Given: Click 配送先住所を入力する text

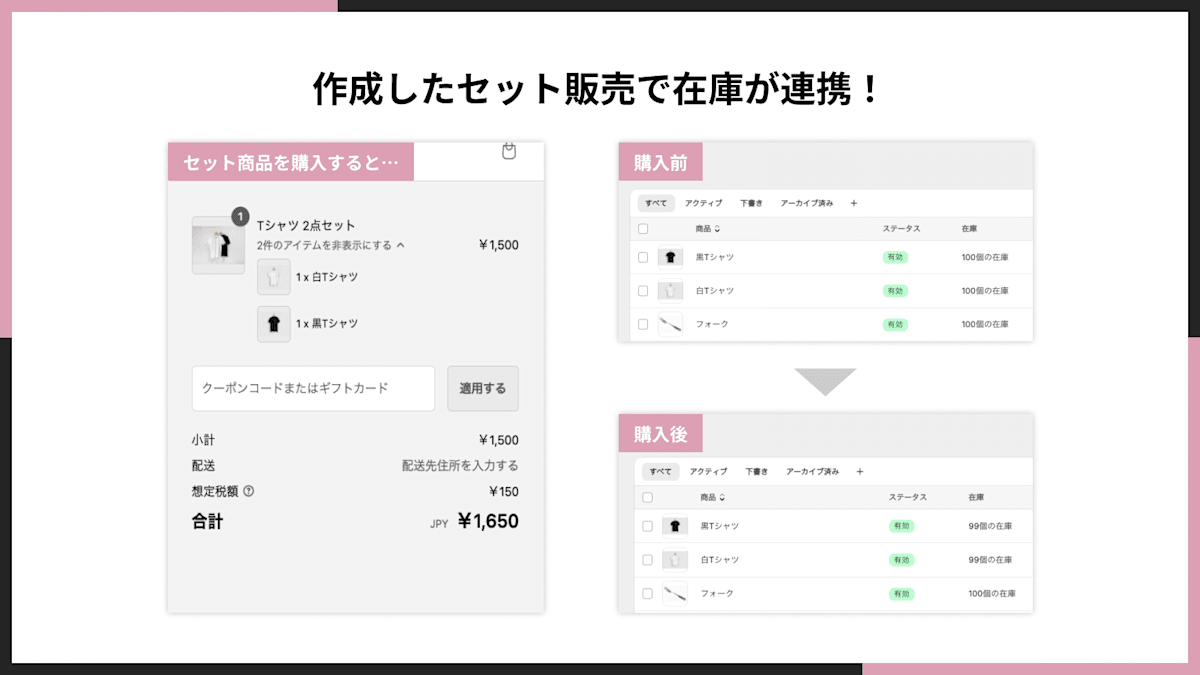Looking at the screenshot, I should click(460, 466).
